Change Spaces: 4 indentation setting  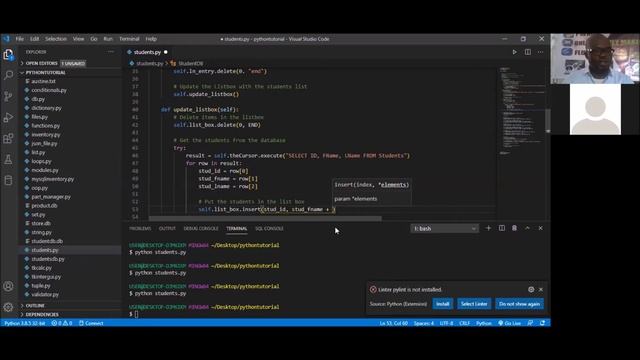[x=424, y=323]
